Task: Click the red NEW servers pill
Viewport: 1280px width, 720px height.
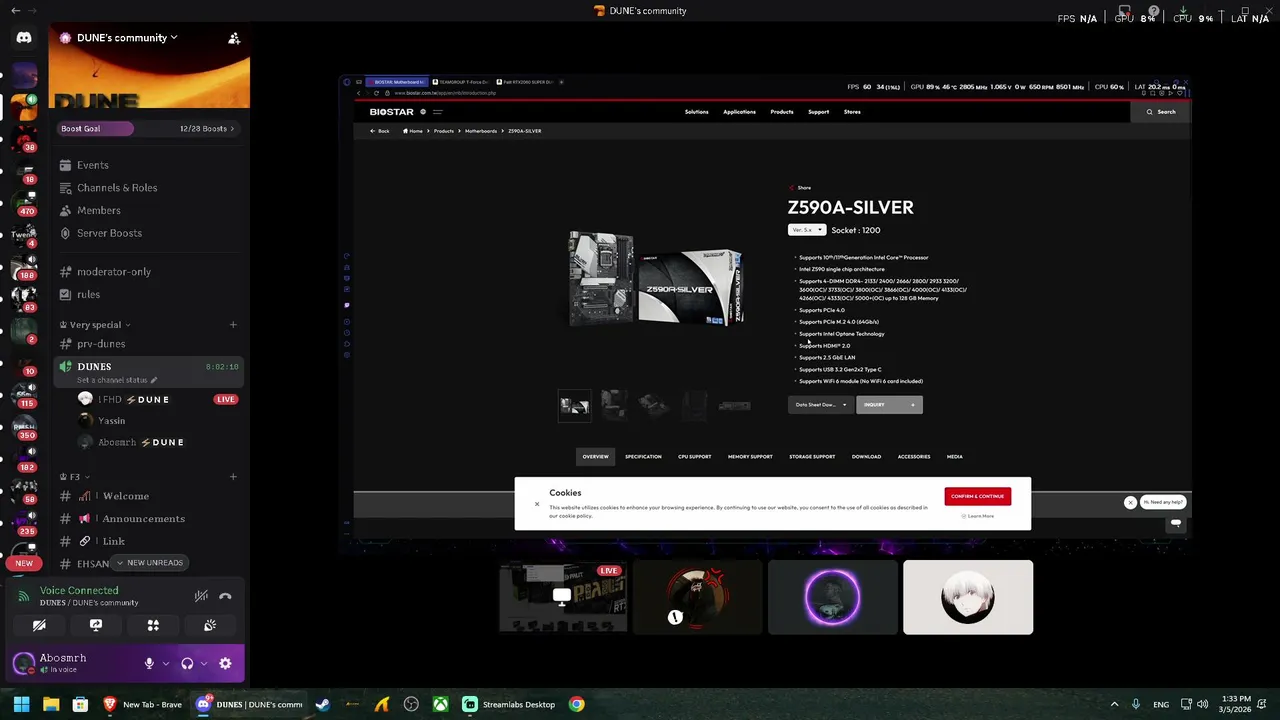Action: pos(24,563)
